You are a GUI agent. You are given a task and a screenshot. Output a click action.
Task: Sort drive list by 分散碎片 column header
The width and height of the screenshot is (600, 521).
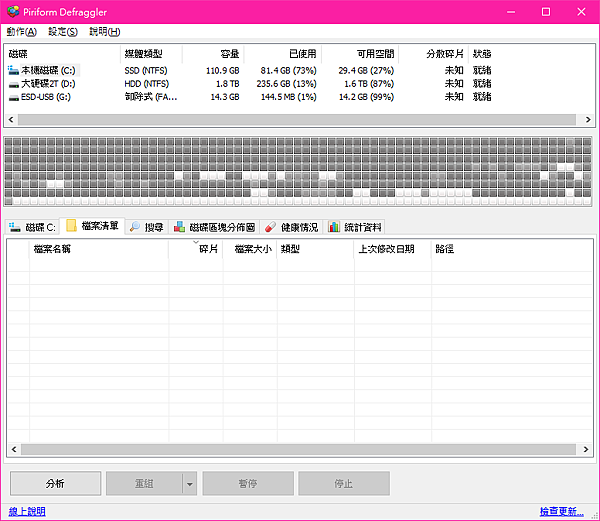(x=434, y=54)
